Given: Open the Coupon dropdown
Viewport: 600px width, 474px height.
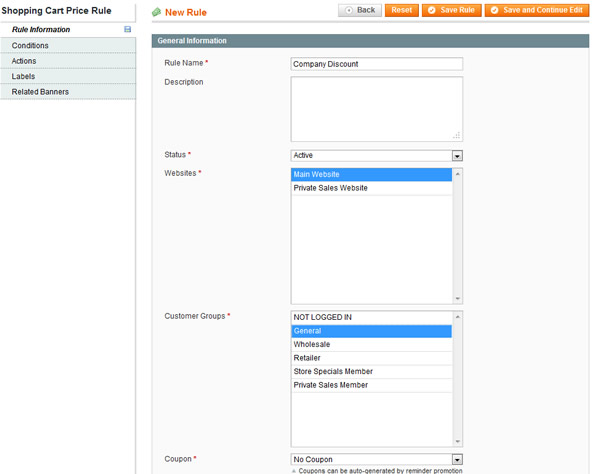Looking at the screenshot, I should point(377,459).
